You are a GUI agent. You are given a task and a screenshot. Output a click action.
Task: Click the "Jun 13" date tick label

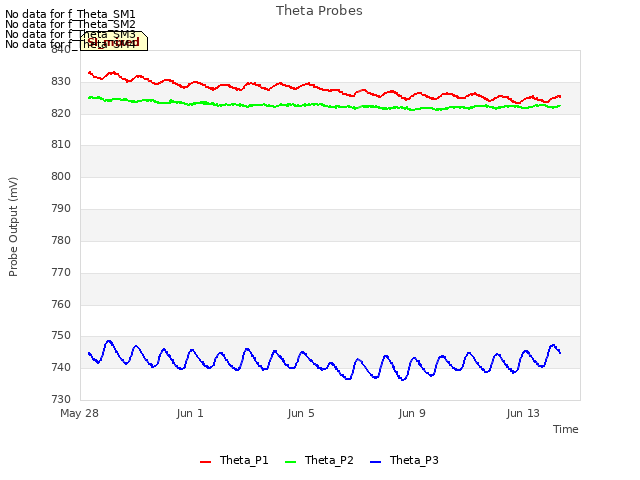click(x=523, y=413)
